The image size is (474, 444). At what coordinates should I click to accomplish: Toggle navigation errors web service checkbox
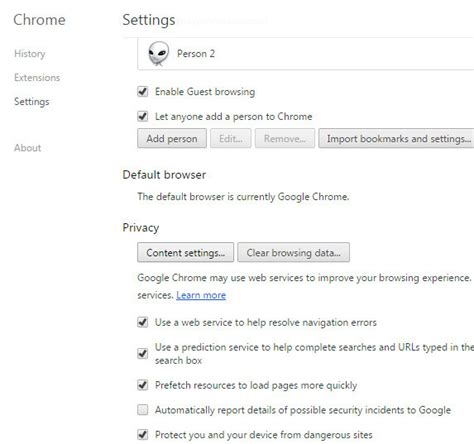pos(143,322)
